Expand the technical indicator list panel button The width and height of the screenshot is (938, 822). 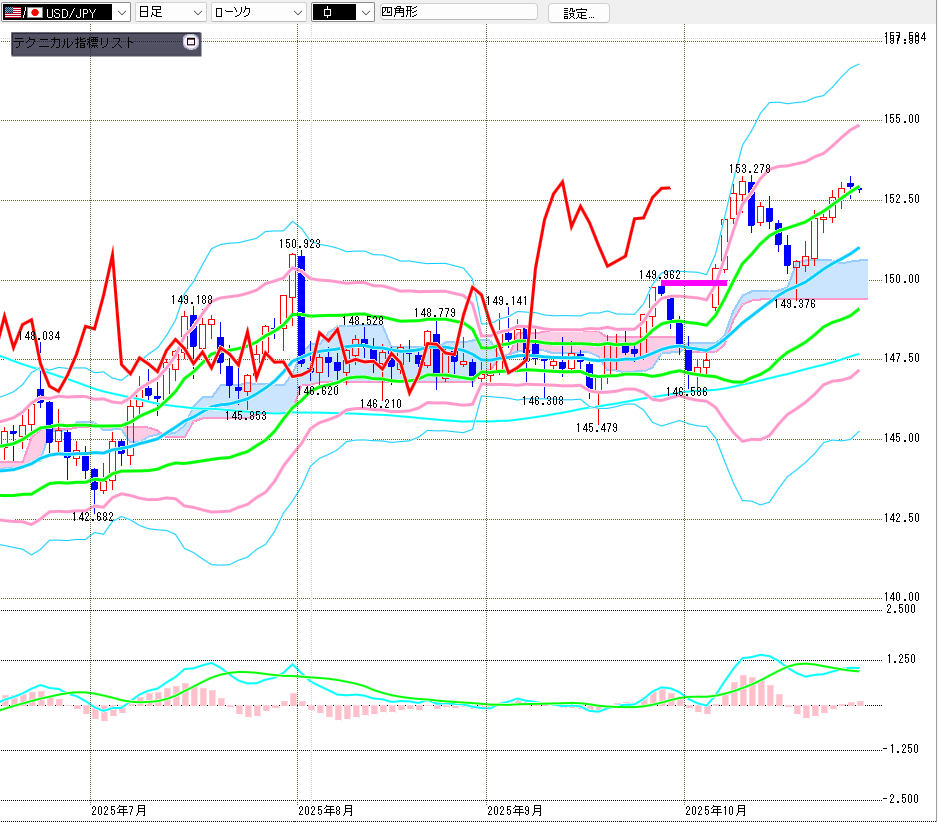tap(191, 43)
